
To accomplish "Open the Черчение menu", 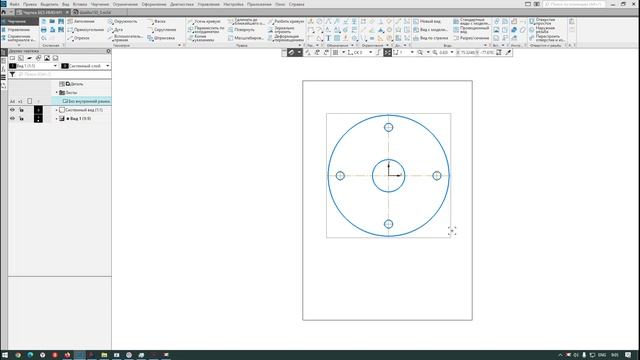I will coord(100,4).
